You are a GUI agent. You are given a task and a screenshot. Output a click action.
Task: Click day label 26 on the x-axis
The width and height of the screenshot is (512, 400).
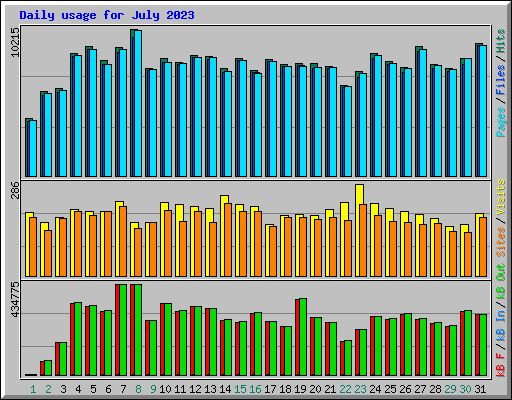coord(405,389)
